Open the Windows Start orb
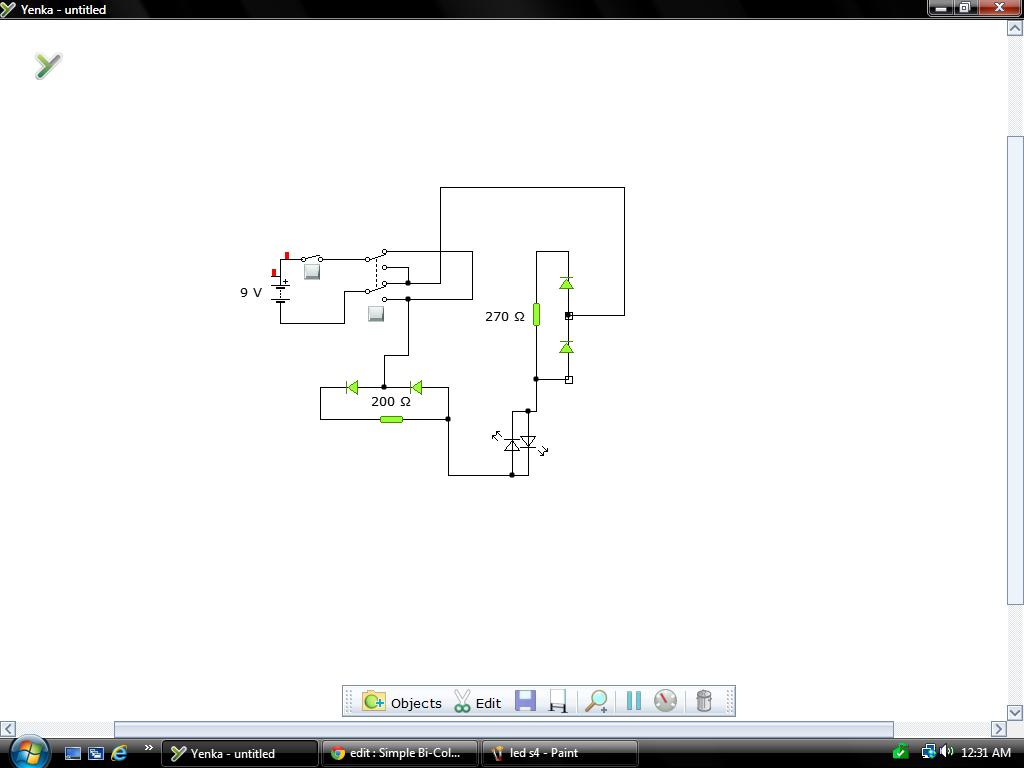This screenshot has height=768, width=1024. click(27, 752)
